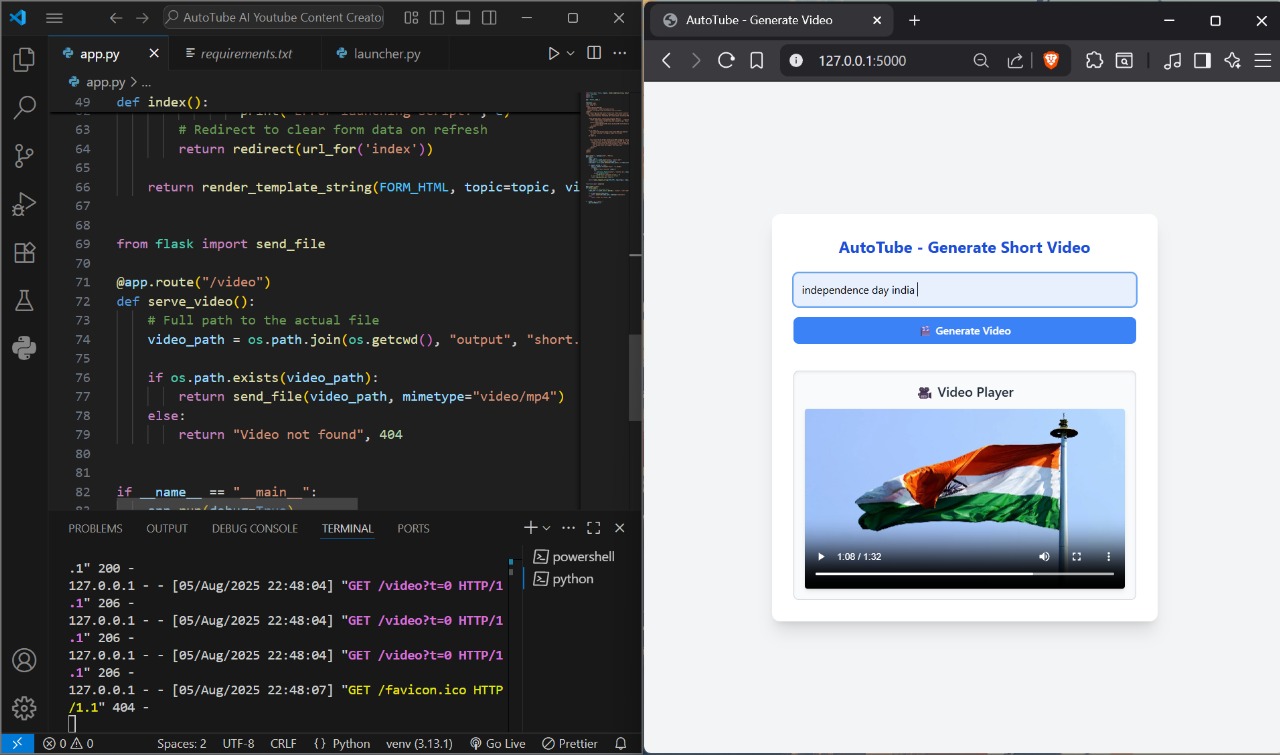This screenshot has height=755, width=1280.
Task: Play the video in the player
Action: (x=821, y=556)
